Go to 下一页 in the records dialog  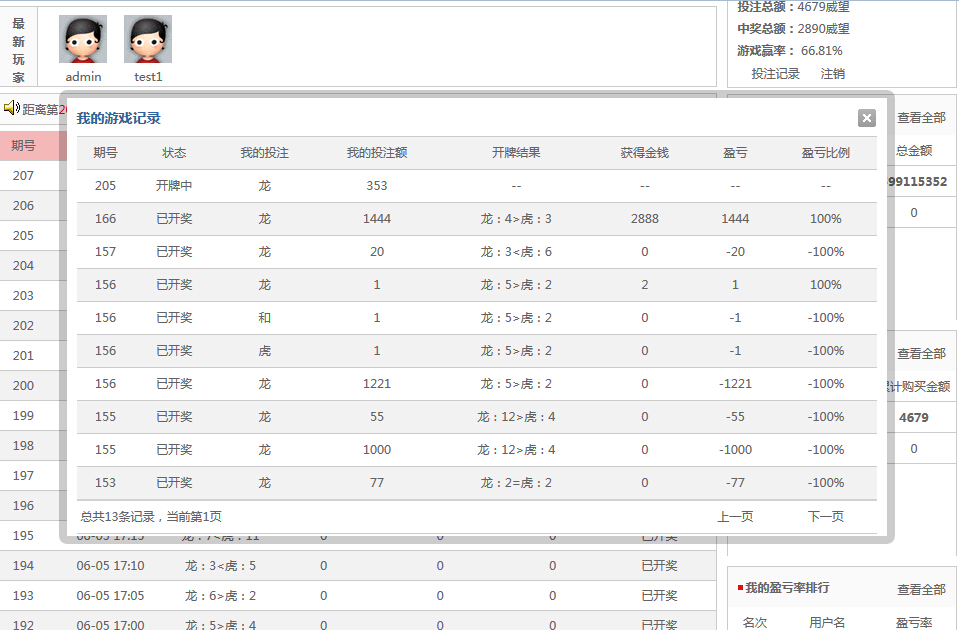(x=826, y=516)
